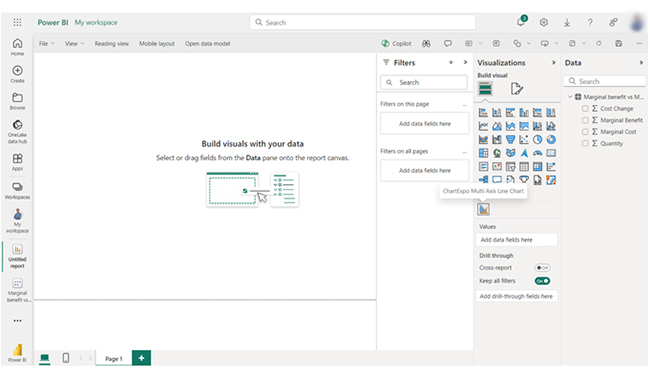This screenshot has width=650, height=378.
Task: Open the app launcher grid icon
Action: point(17,22)
